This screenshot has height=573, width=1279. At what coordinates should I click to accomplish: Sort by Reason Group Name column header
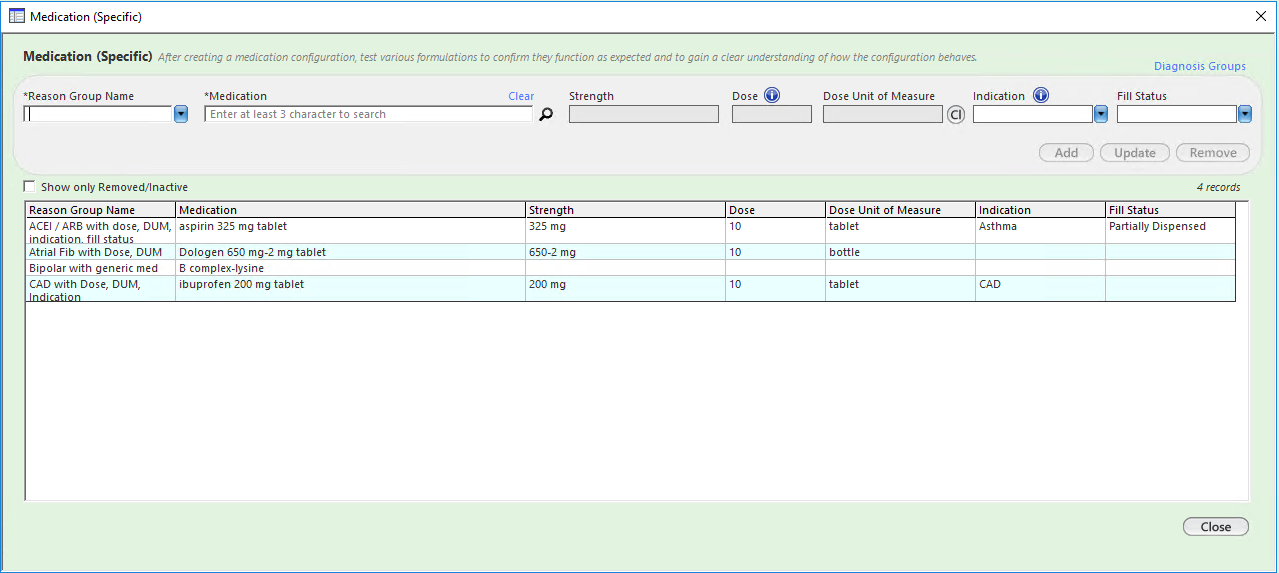(x=100, y=210)
